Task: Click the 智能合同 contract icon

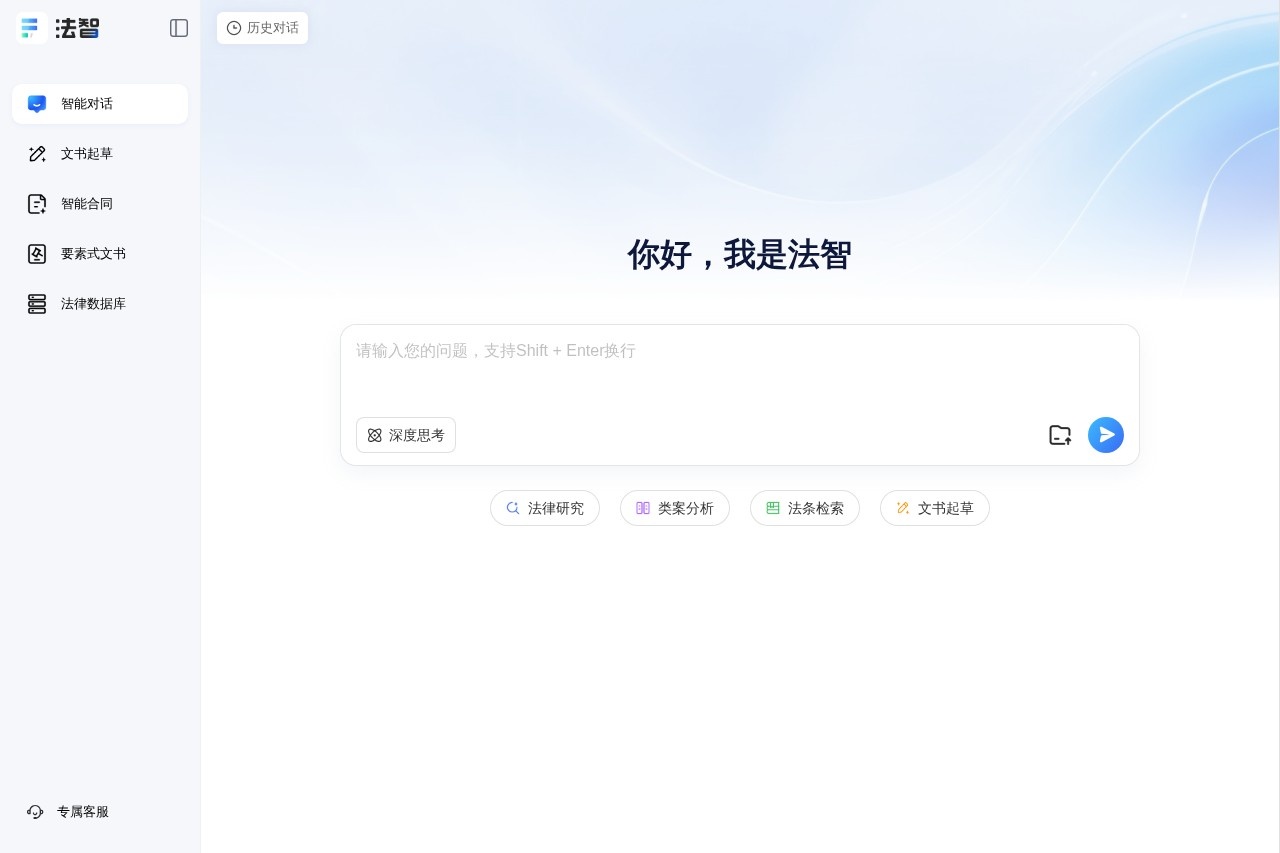Action: 37,204
